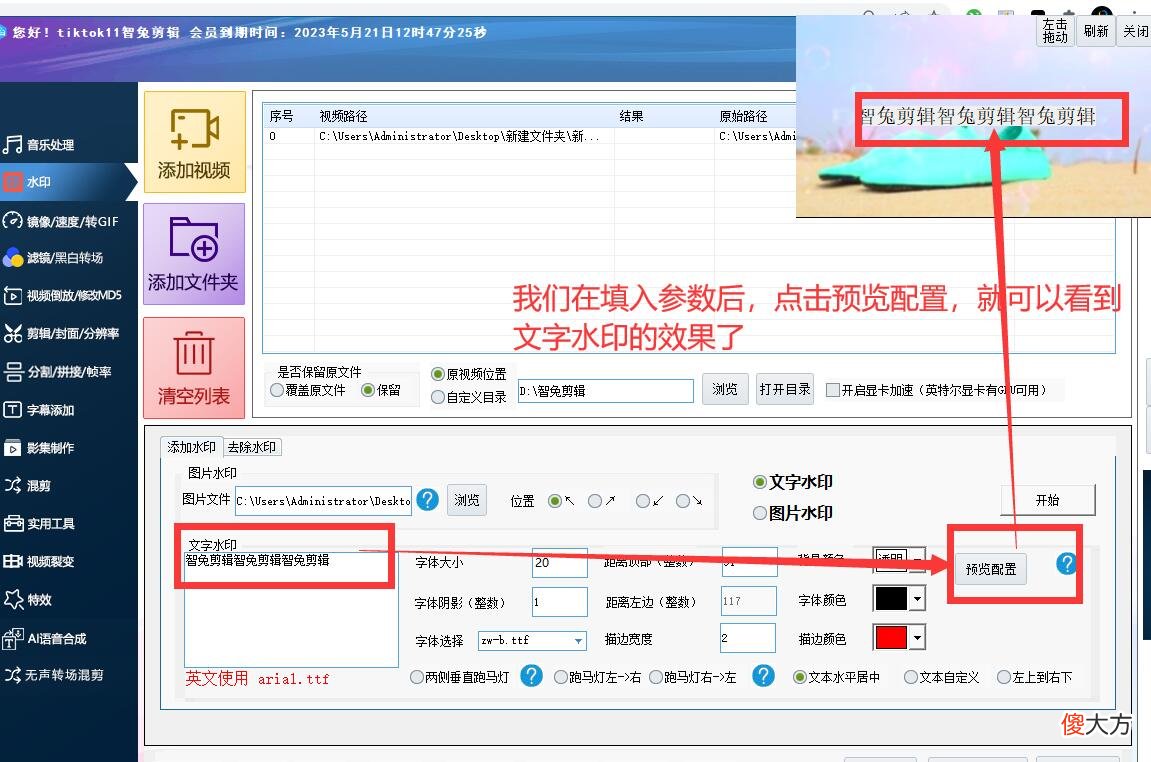This screenshot has height=762, width=1151.
Task: Click 添加文件夹 big button
Action: point(194,254)
